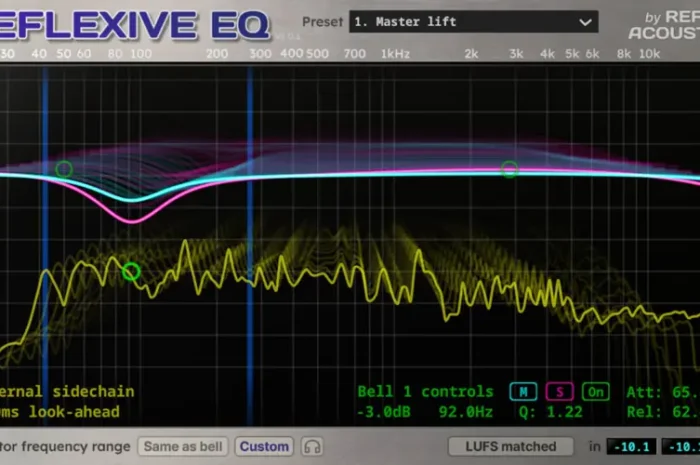Screen dimensions: 700x465
Task: Click the -3.0dB gain value
Action: (383, 412)
